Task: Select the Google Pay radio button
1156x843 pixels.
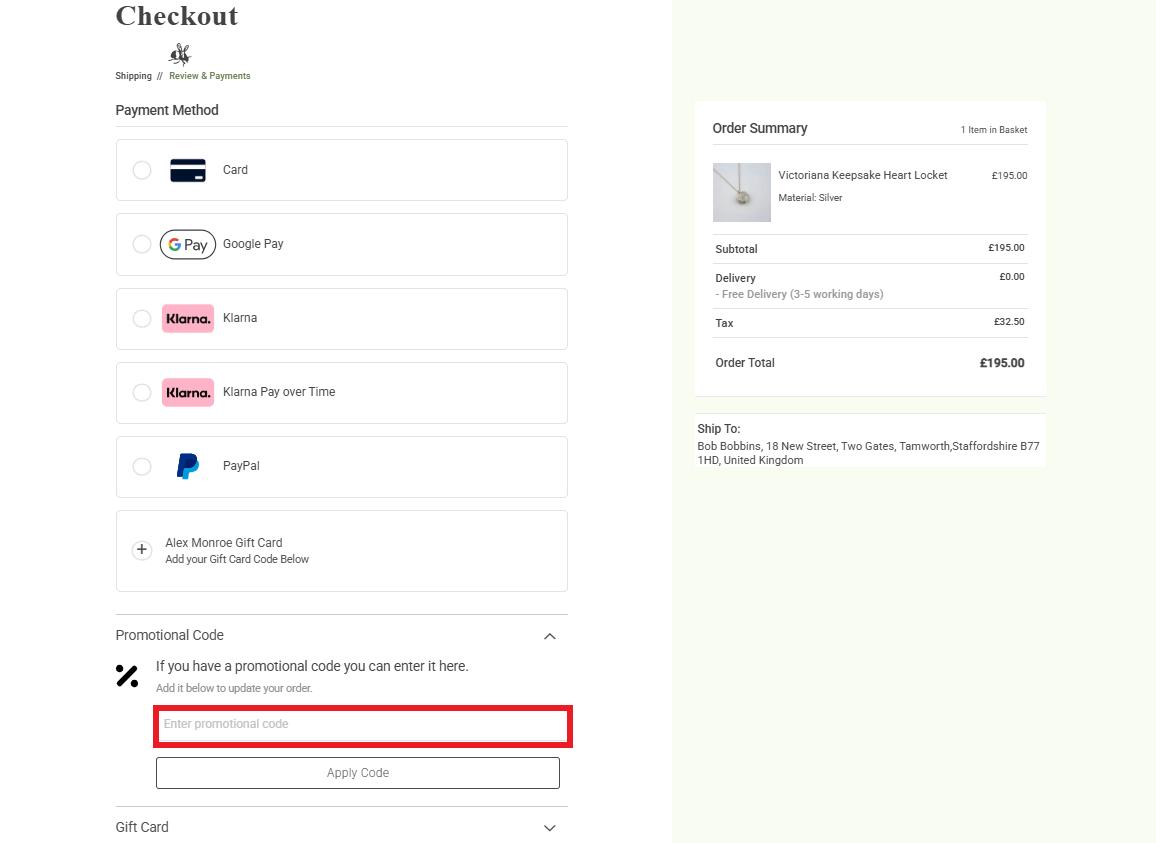Action: 142,244
